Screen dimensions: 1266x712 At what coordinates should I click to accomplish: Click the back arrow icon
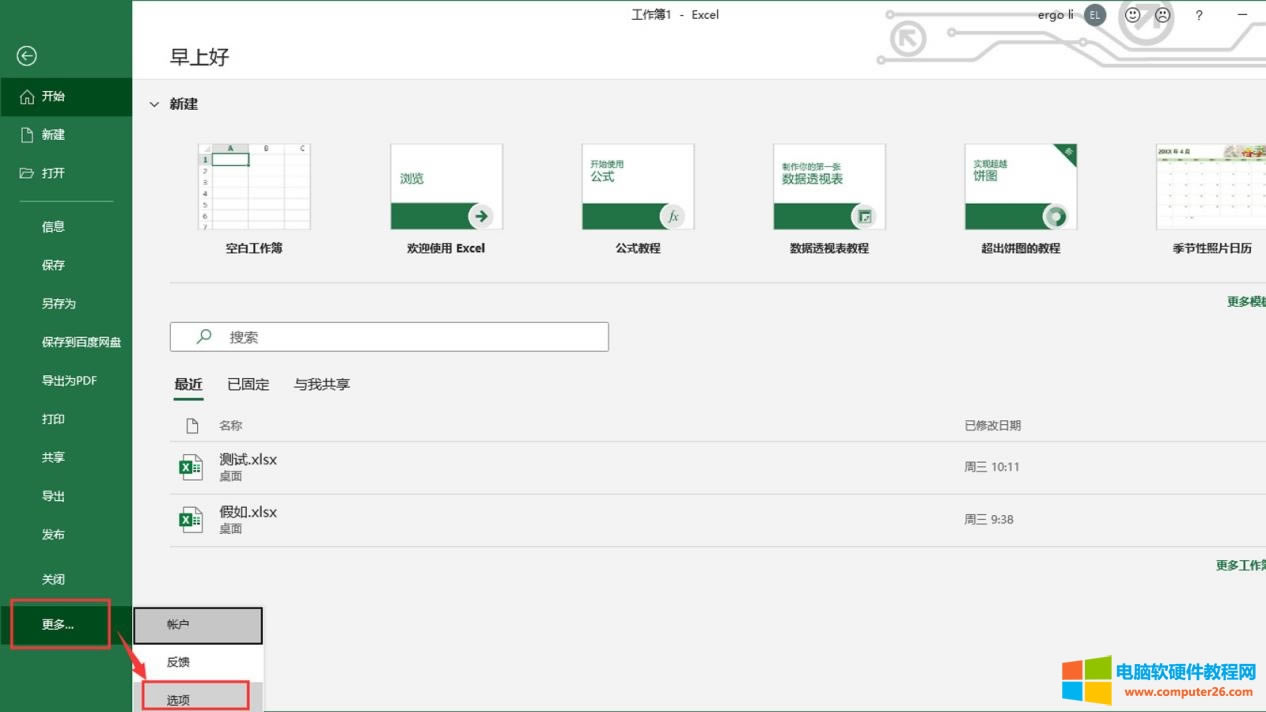[27, 56]
